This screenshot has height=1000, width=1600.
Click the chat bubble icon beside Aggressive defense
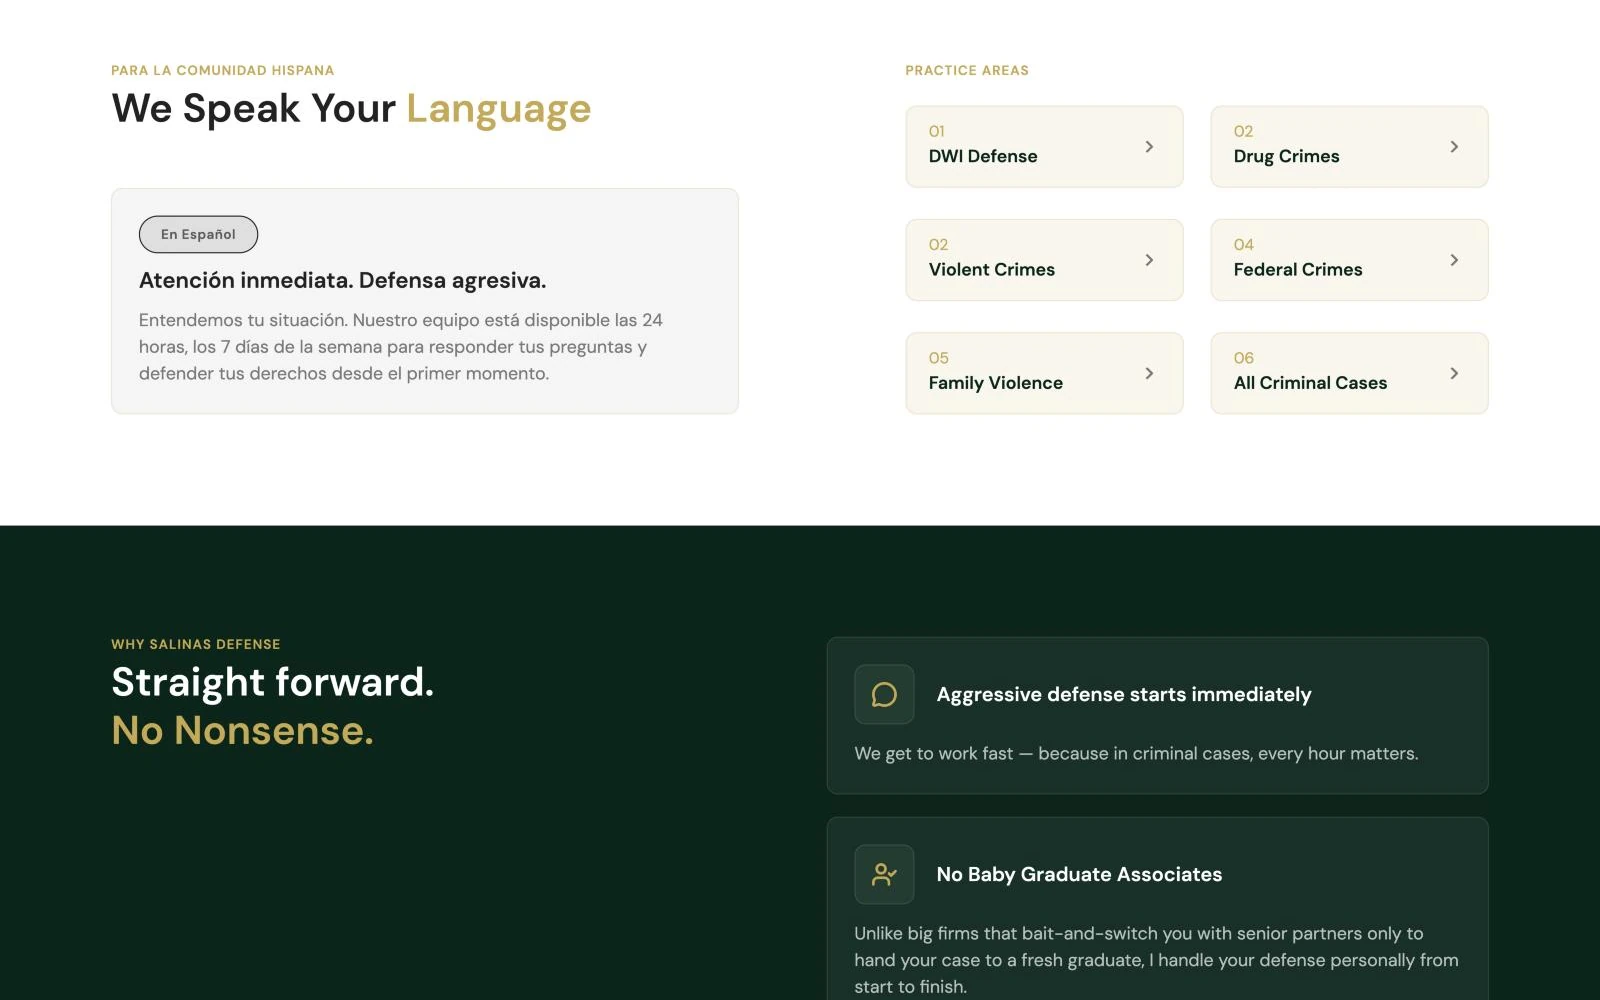click(884, 694)
